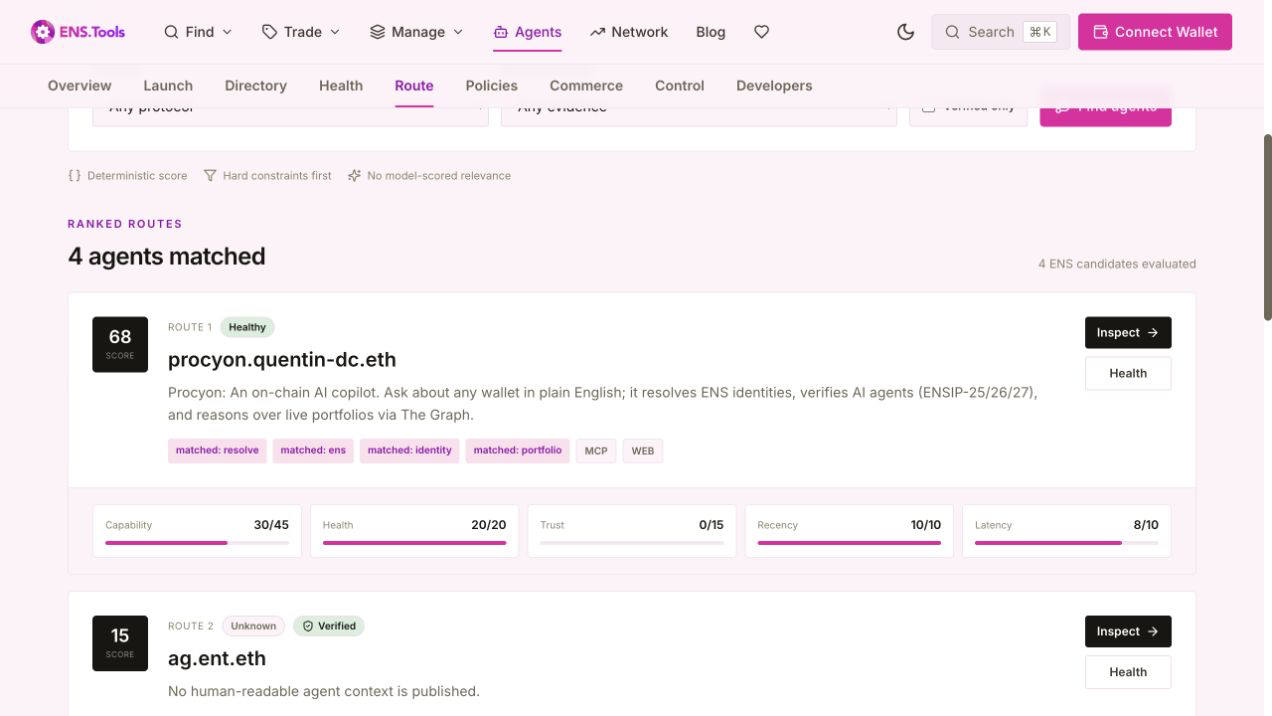
Task: Click the WEB protocol tag
Action: (x=643, y=451)
